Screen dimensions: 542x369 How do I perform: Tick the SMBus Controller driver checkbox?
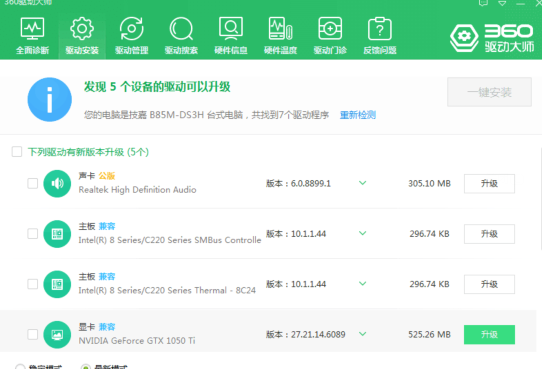pyautogui.click(x=32, y=234)
